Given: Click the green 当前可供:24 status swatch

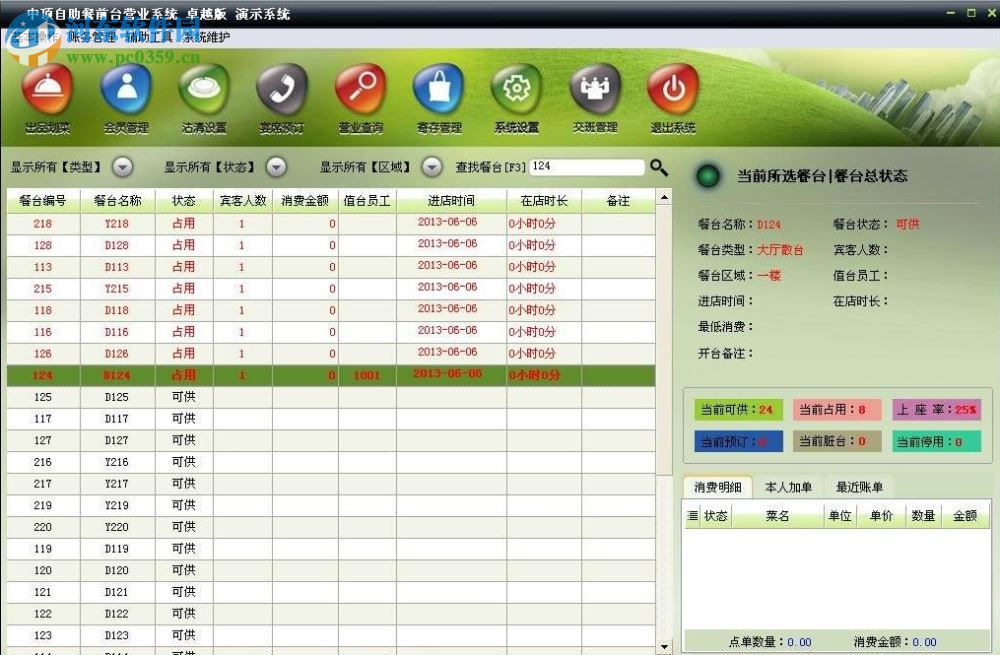Looking at the screenshot, I should [736, 410].
